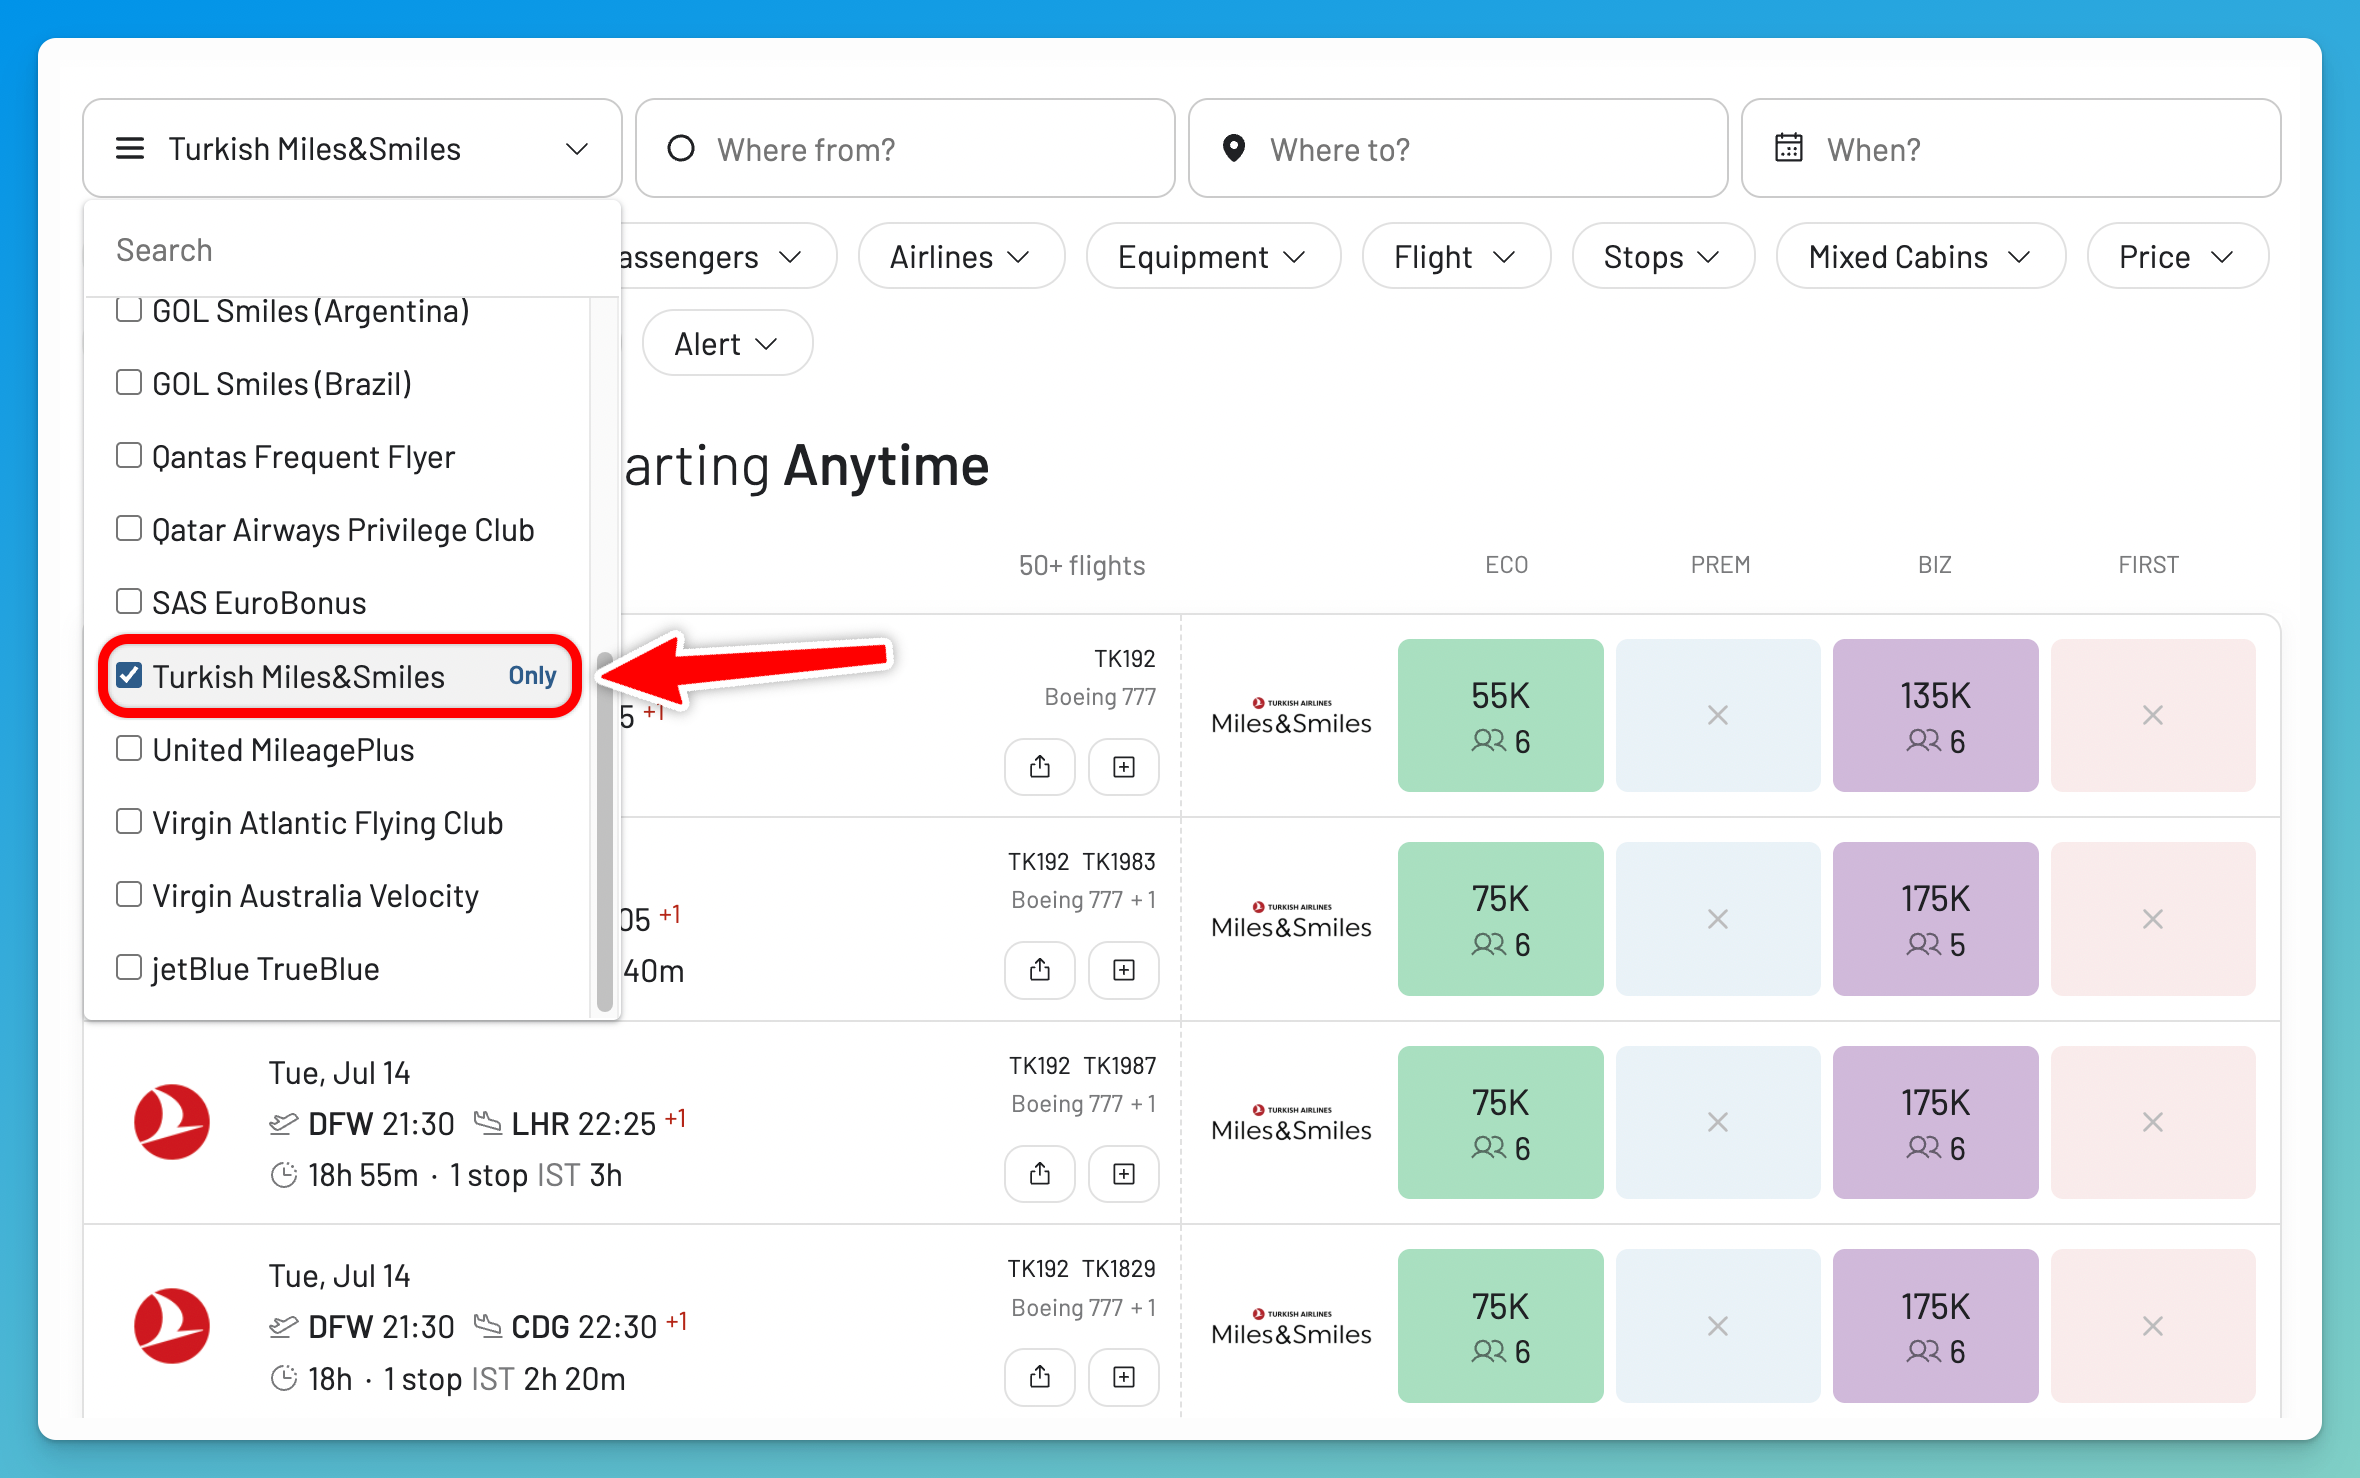Image resolution: width=2360 pixels, height=1478 pixels.
Task: Enable Qatar Airways Privilege Club checkbox
Action: pos(129,528)
